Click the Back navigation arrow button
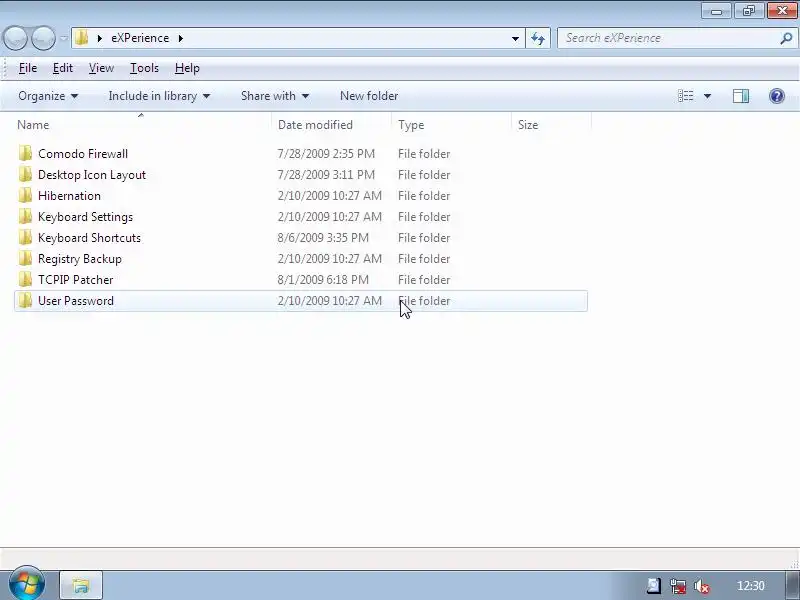This screenshot has height=600, width=800. tap(15, 38)
